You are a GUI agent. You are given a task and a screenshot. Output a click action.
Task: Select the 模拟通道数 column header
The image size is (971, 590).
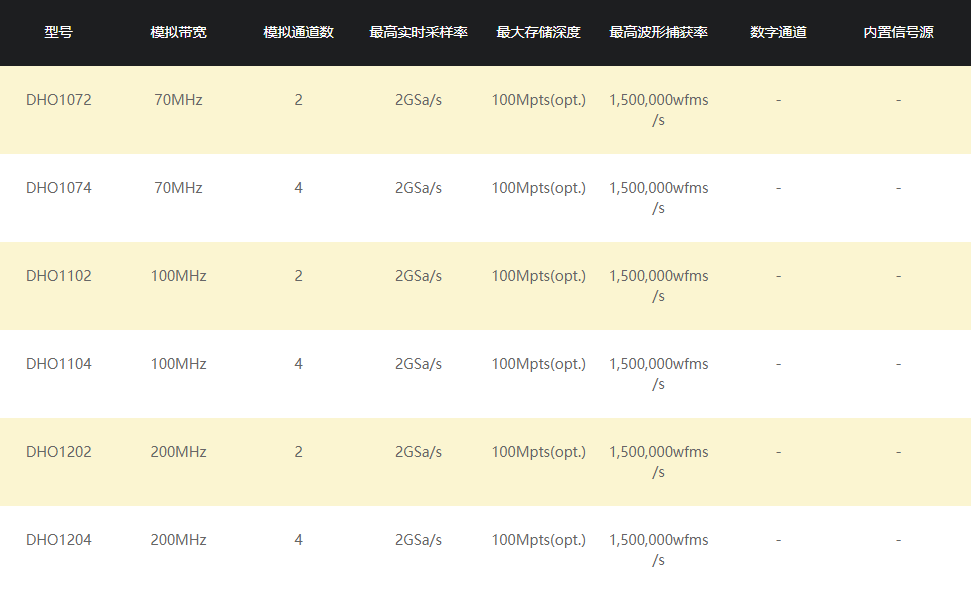point(298,32)
